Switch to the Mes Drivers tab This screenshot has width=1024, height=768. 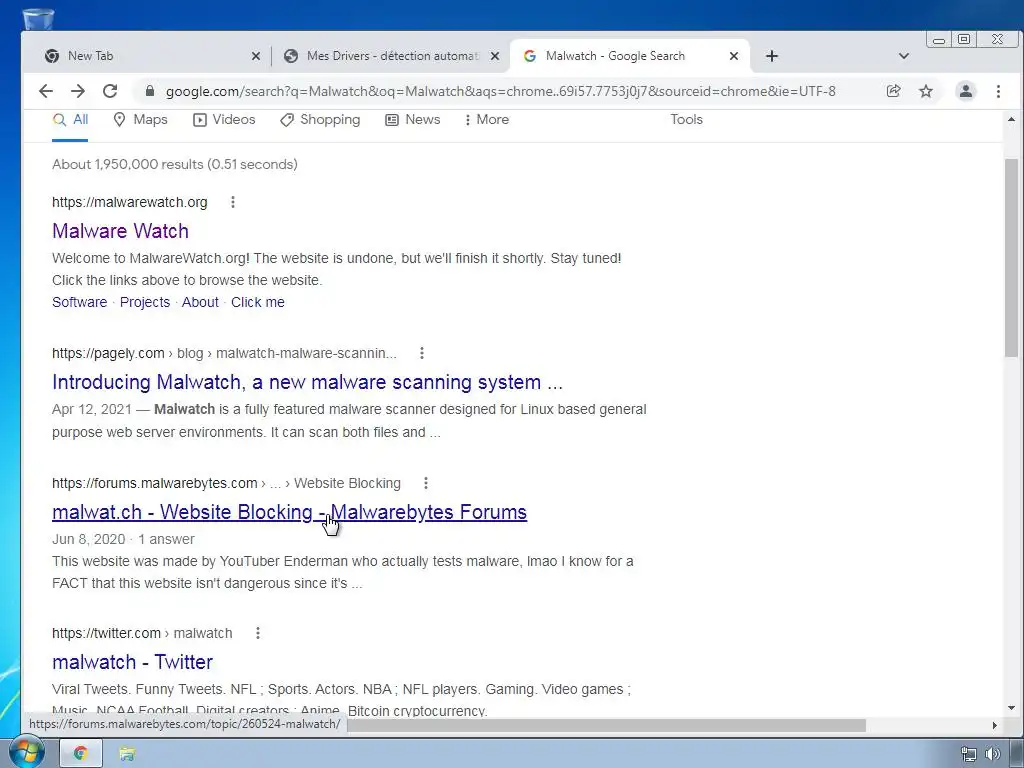point(392,56)
